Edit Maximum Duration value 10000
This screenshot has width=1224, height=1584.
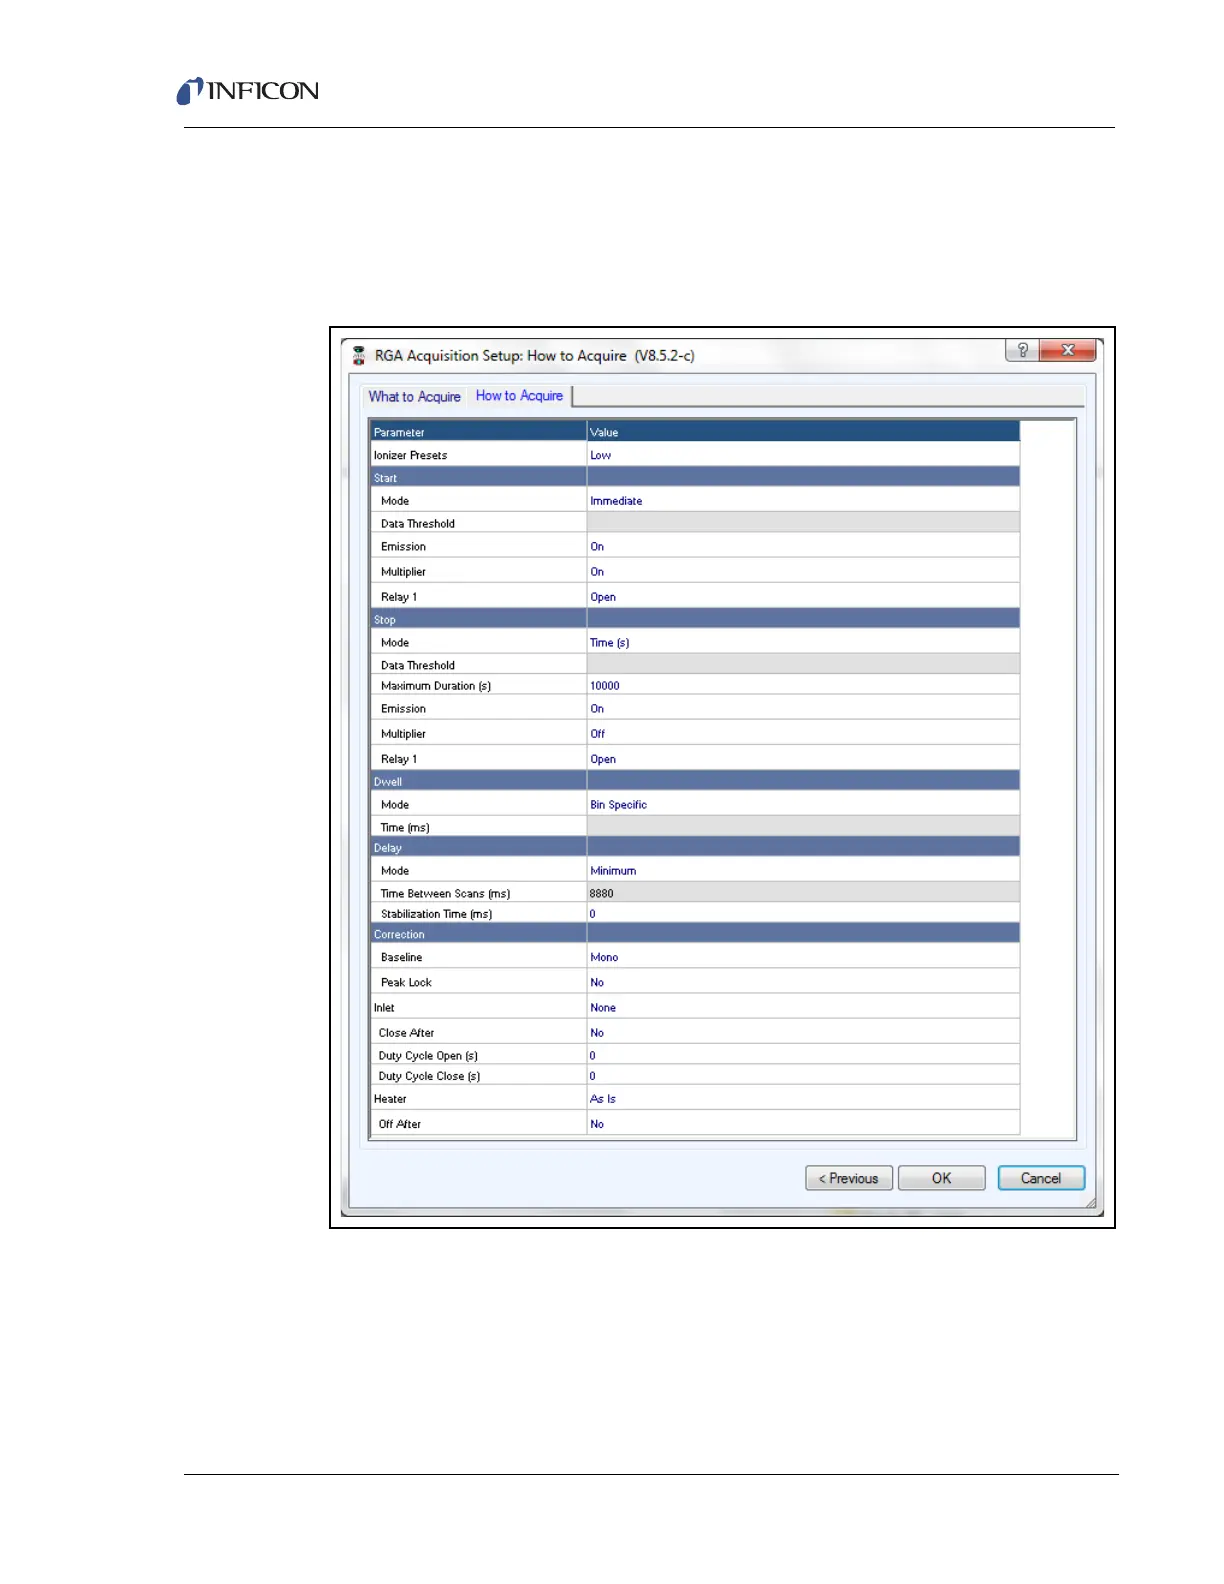click(x=803, y=685)
